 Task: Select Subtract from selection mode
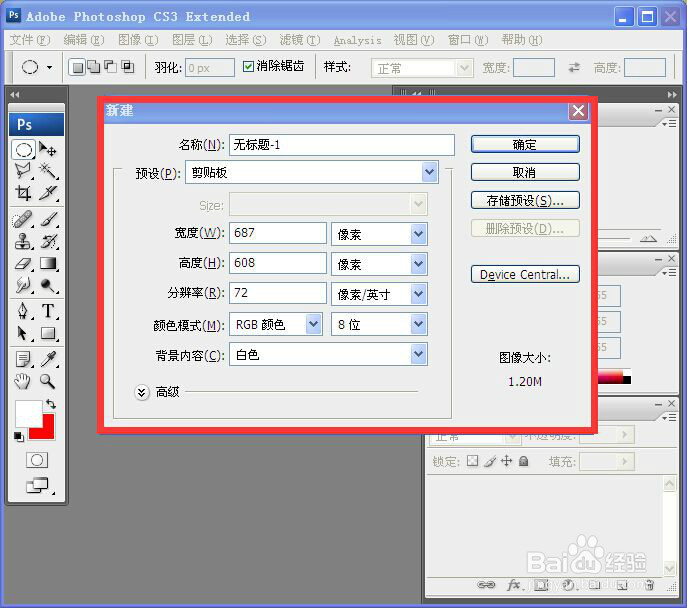(x=110, y=67)
